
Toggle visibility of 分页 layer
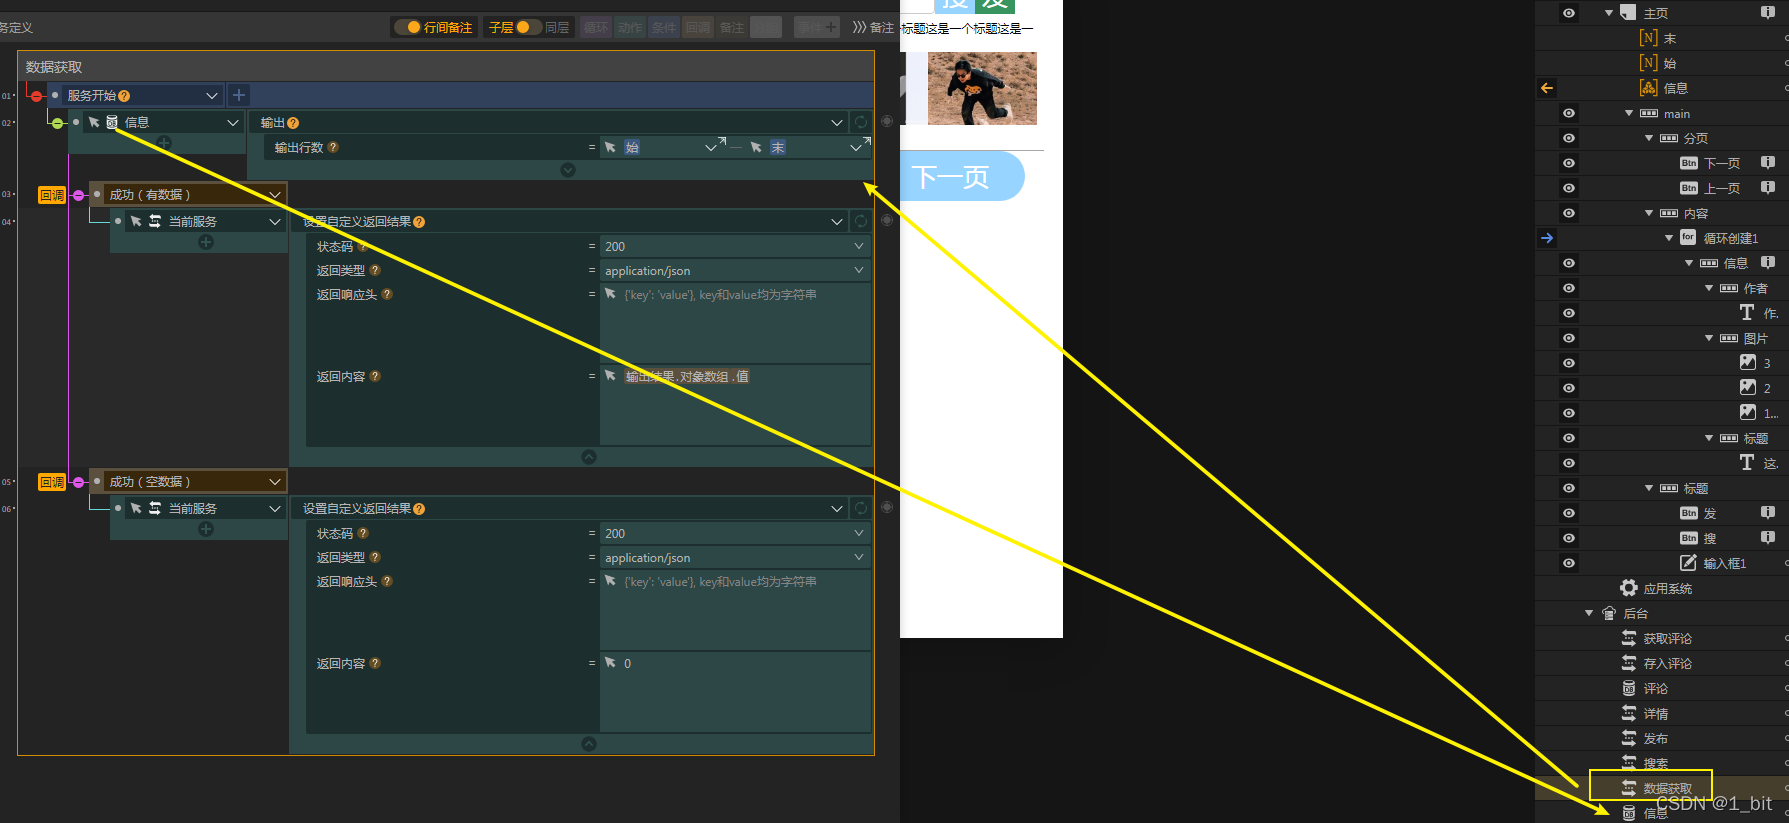[1569, 138]
